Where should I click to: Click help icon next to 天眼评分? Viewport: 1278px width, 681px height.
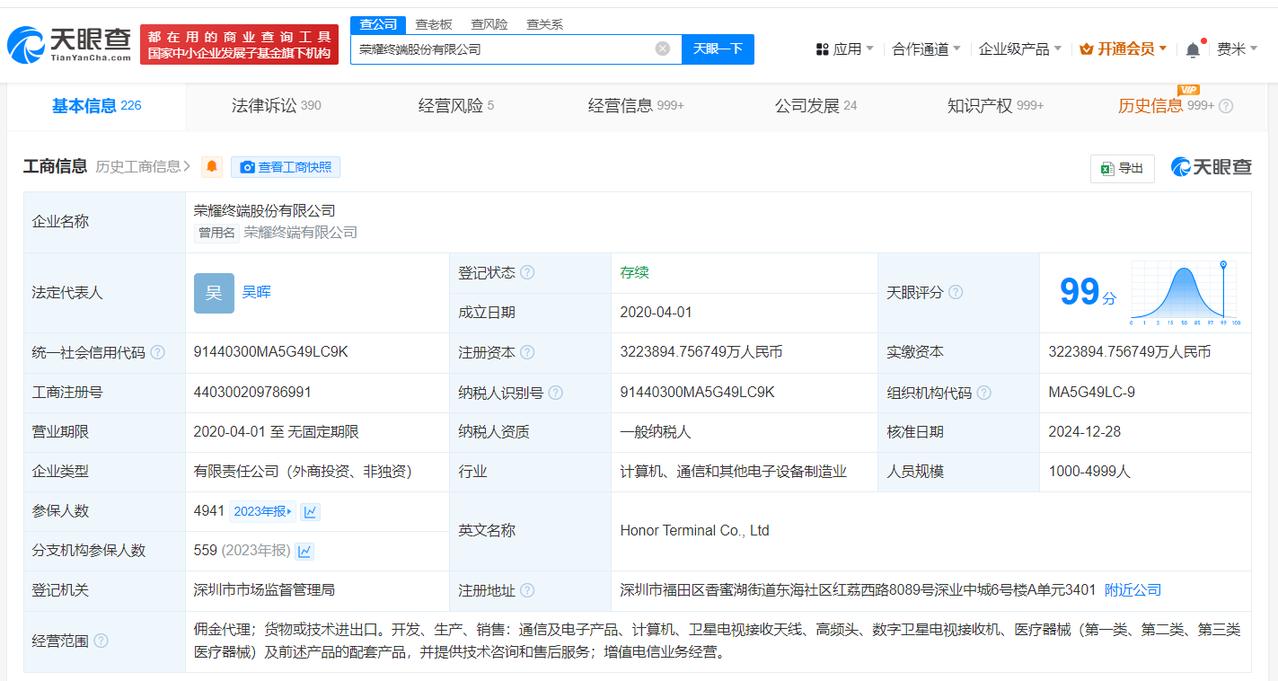click(955, 293)
